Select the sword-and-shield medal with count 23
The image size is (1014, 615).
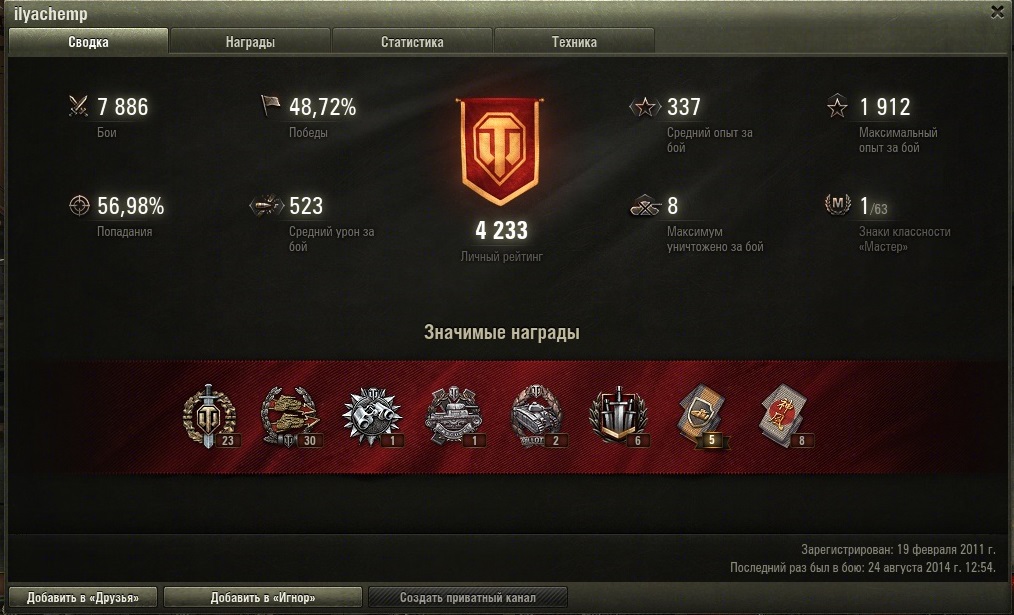point(209,416)
